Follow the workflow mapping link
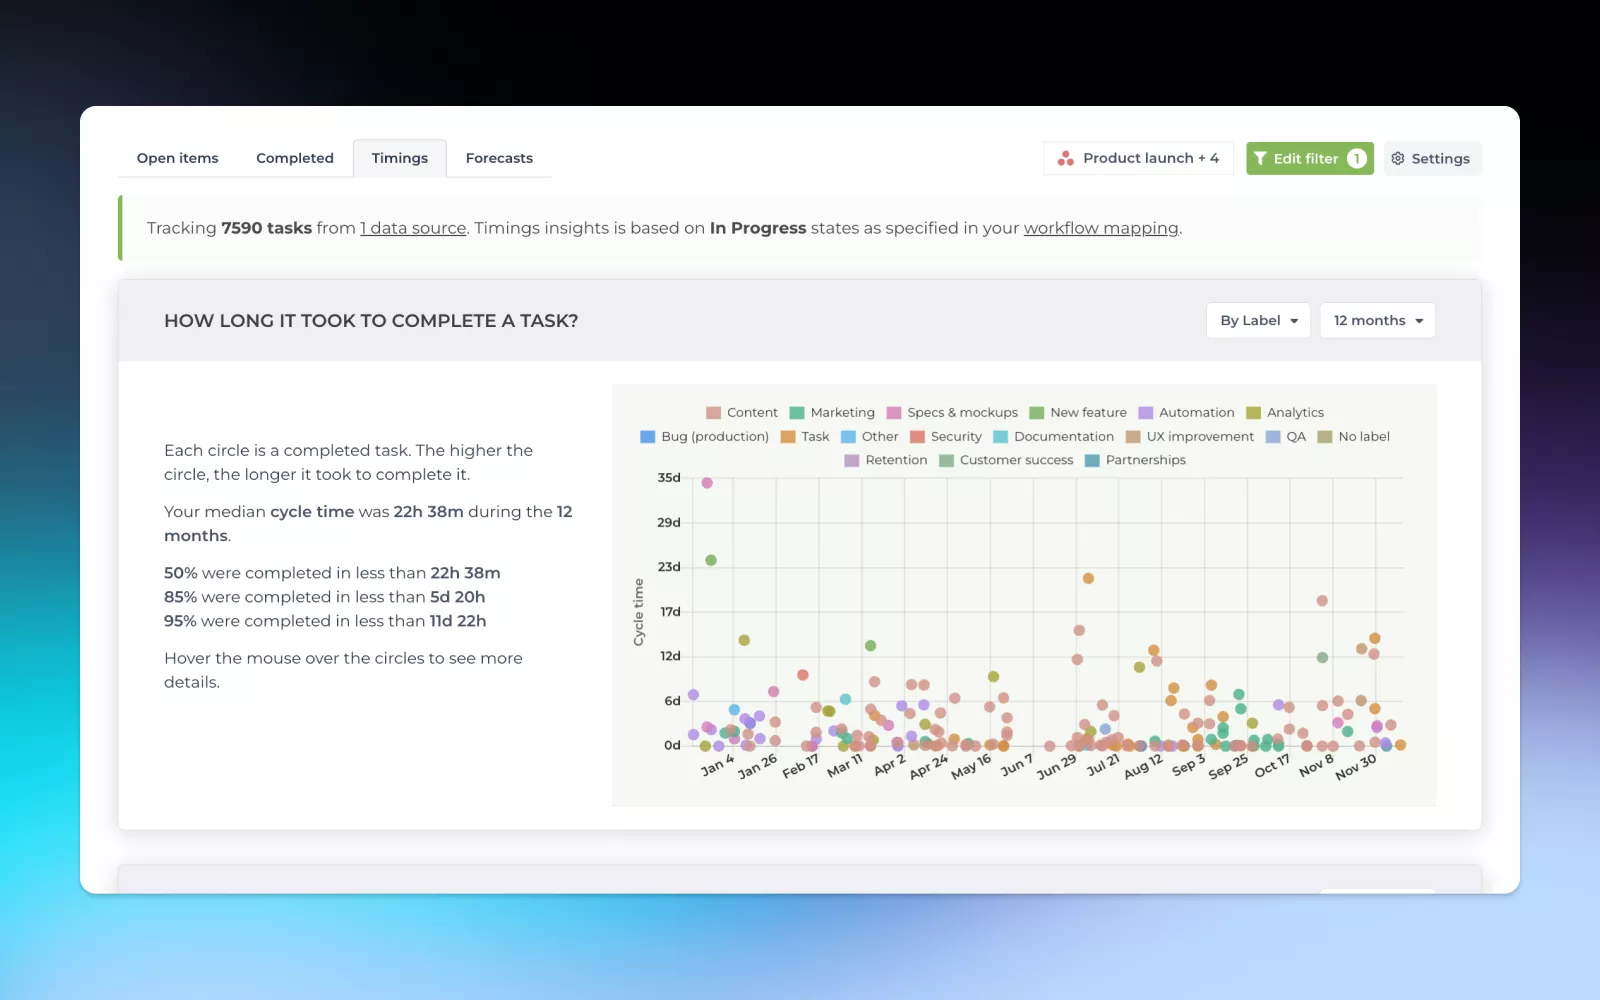Viewport: 1600px width, 1000px height. [x=1100, y=228]
